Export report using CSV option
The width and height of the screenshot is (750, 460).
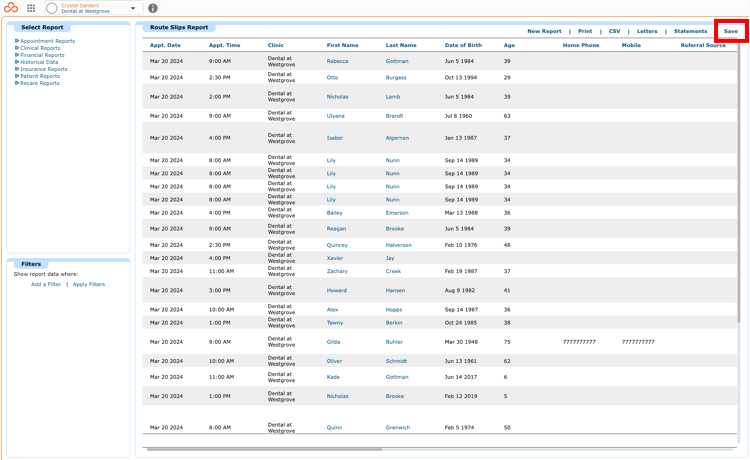614,31
